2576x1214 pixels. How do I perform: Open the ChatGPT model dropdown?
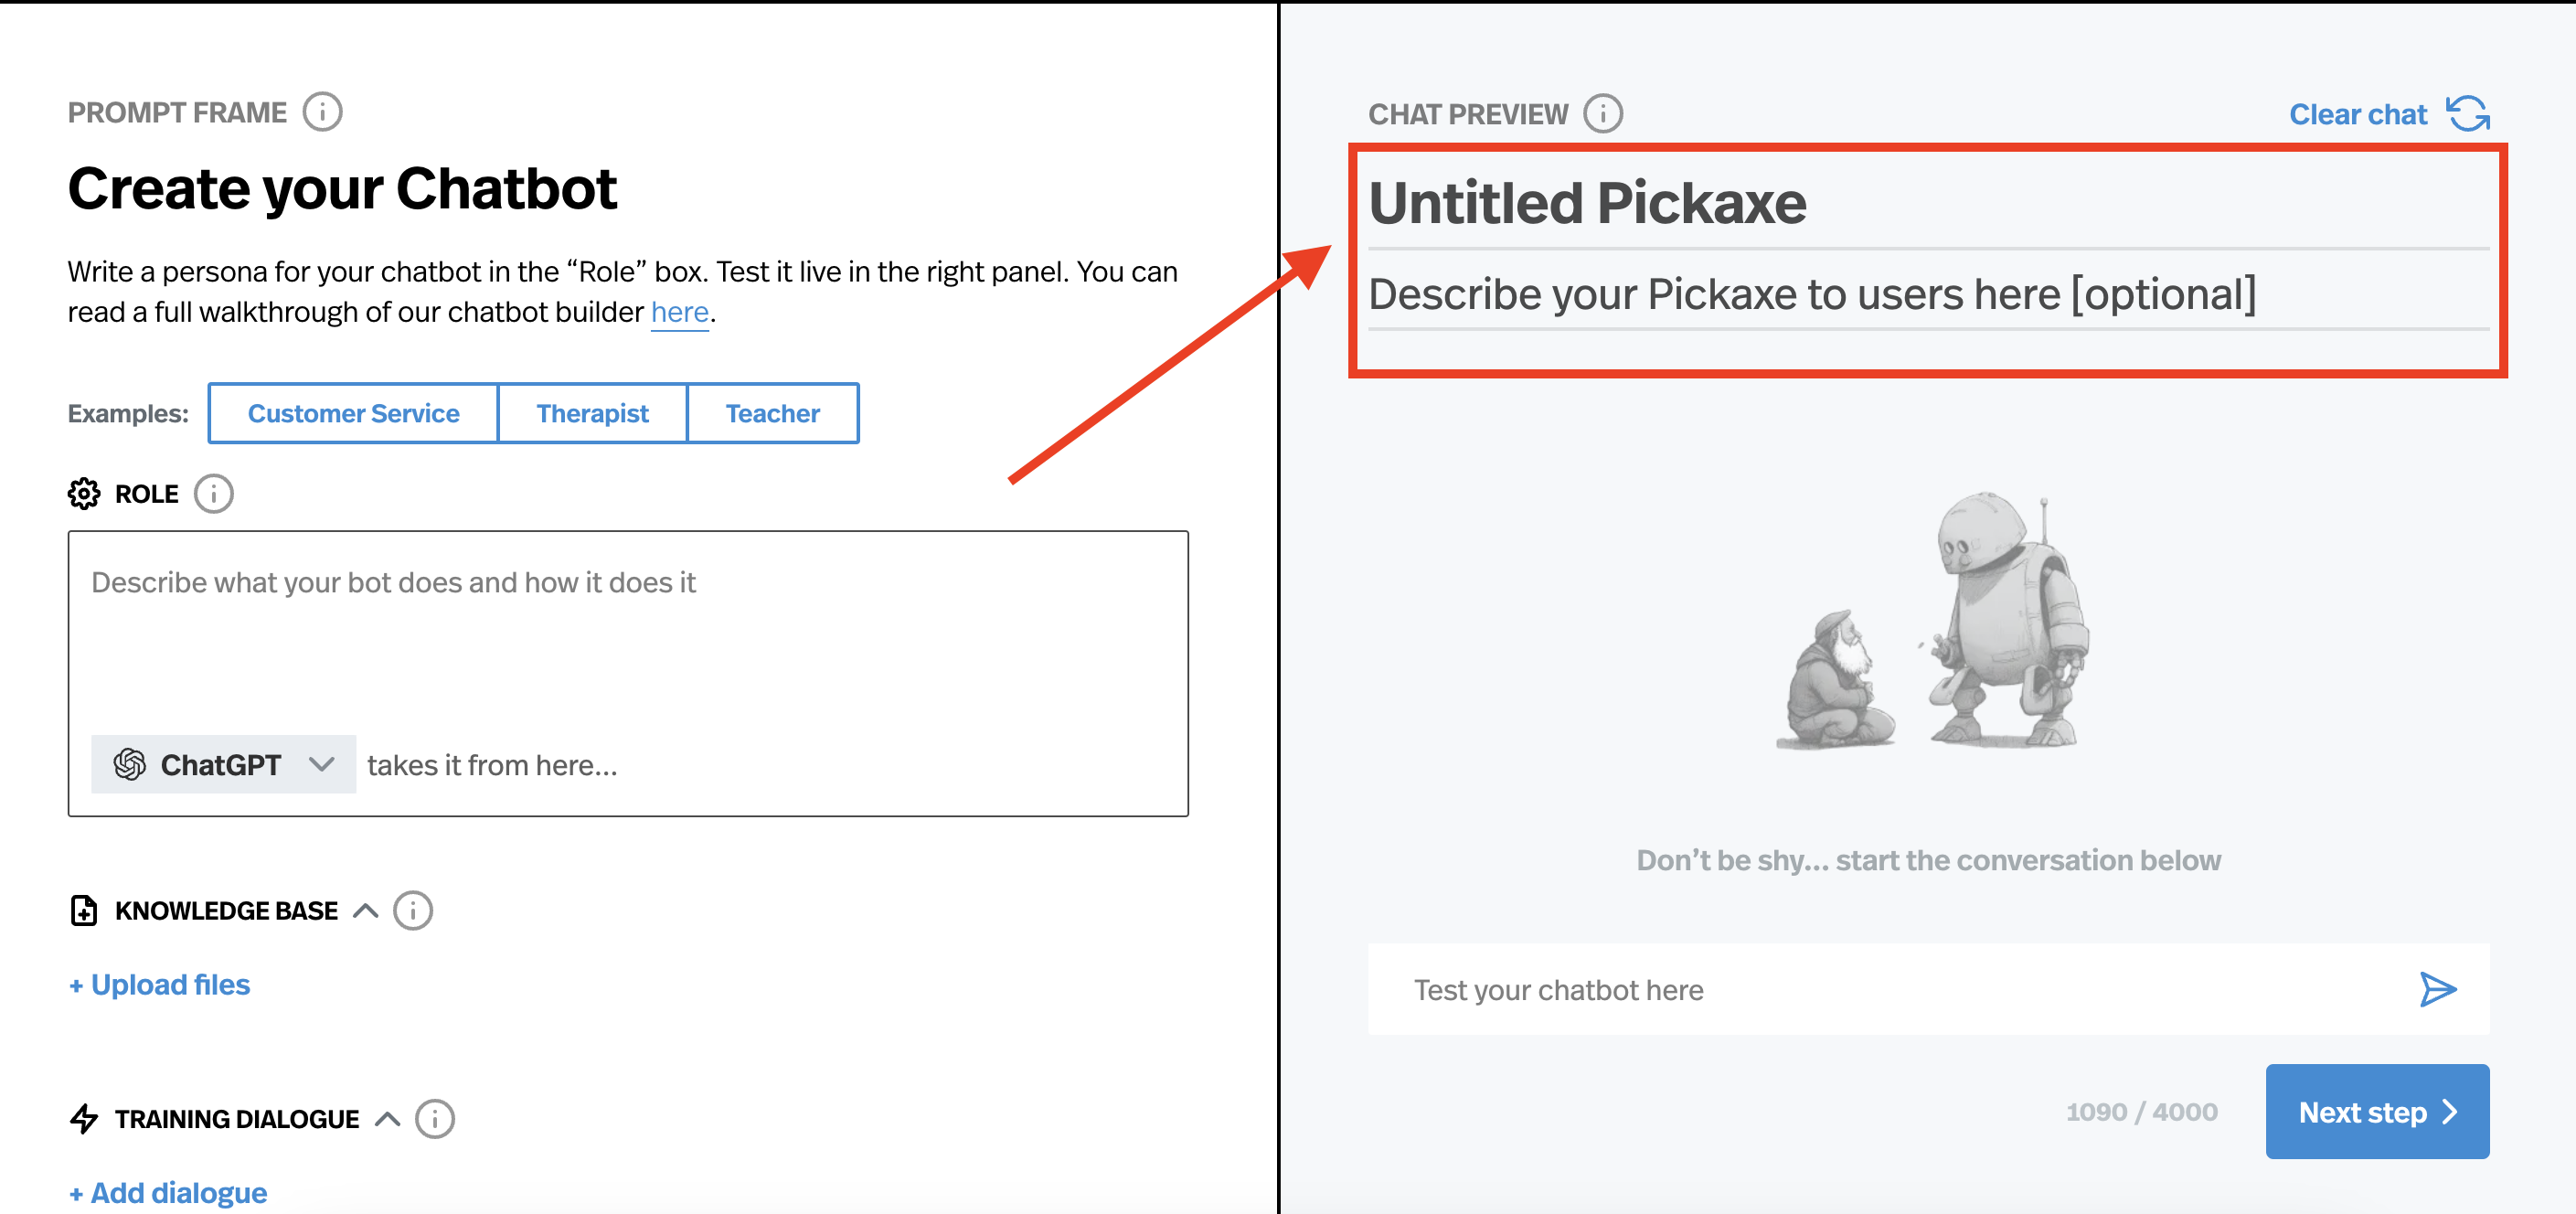tap(322, 764)
